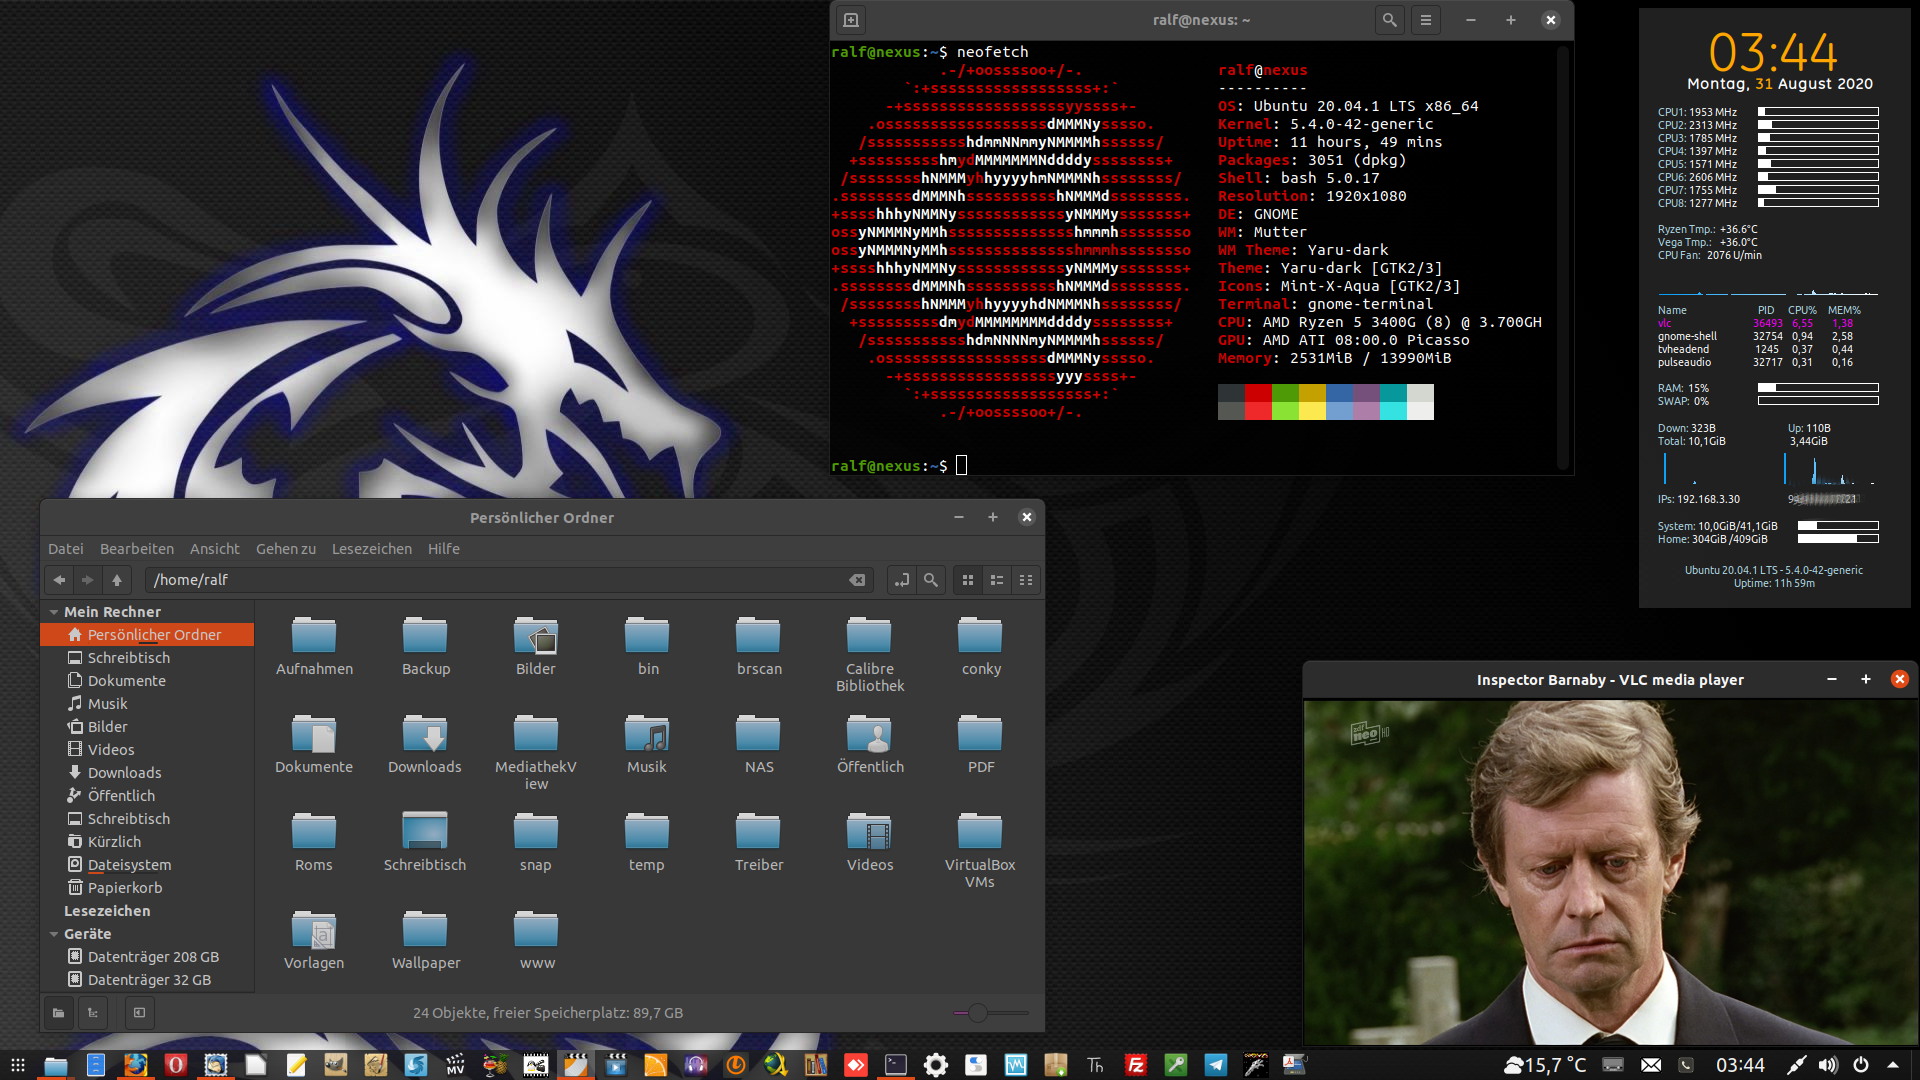Switch to icon view in file manager
Image resolution: width=1920 pixels, height=1080 pixels.
968,580
